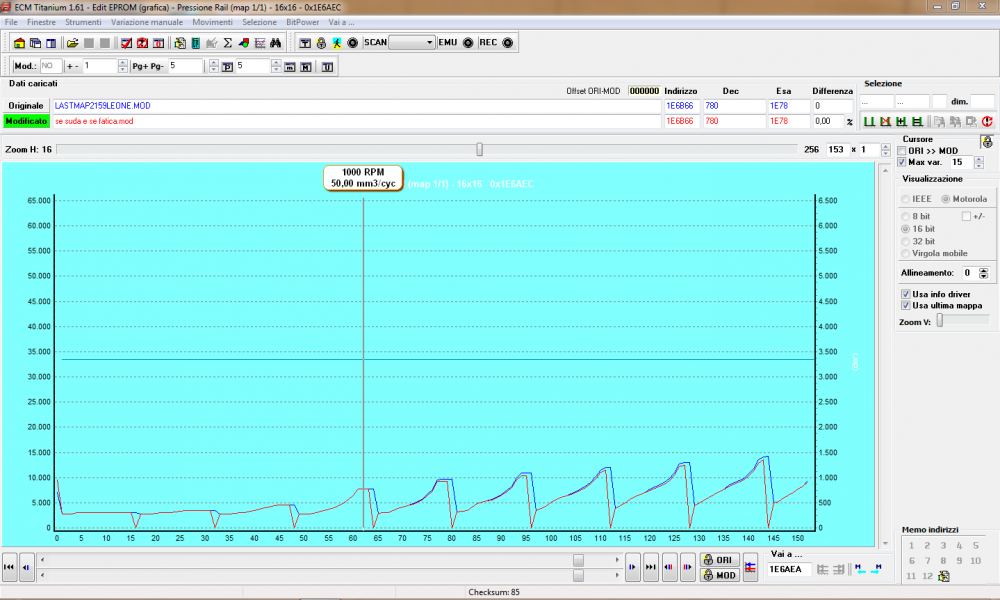Click the Zoom H slider handle
The height and width of the screenshot is (600, 1000).
click(480, 149)
